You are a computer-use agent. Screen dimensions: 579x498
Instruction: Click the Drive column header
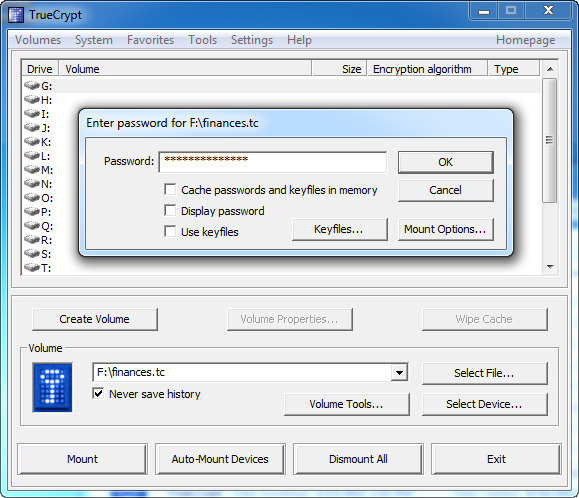pos(40,69)
